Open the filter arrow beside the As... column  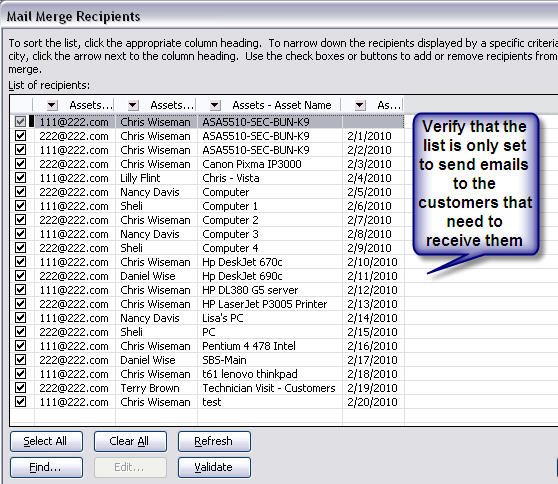[360, 105]
